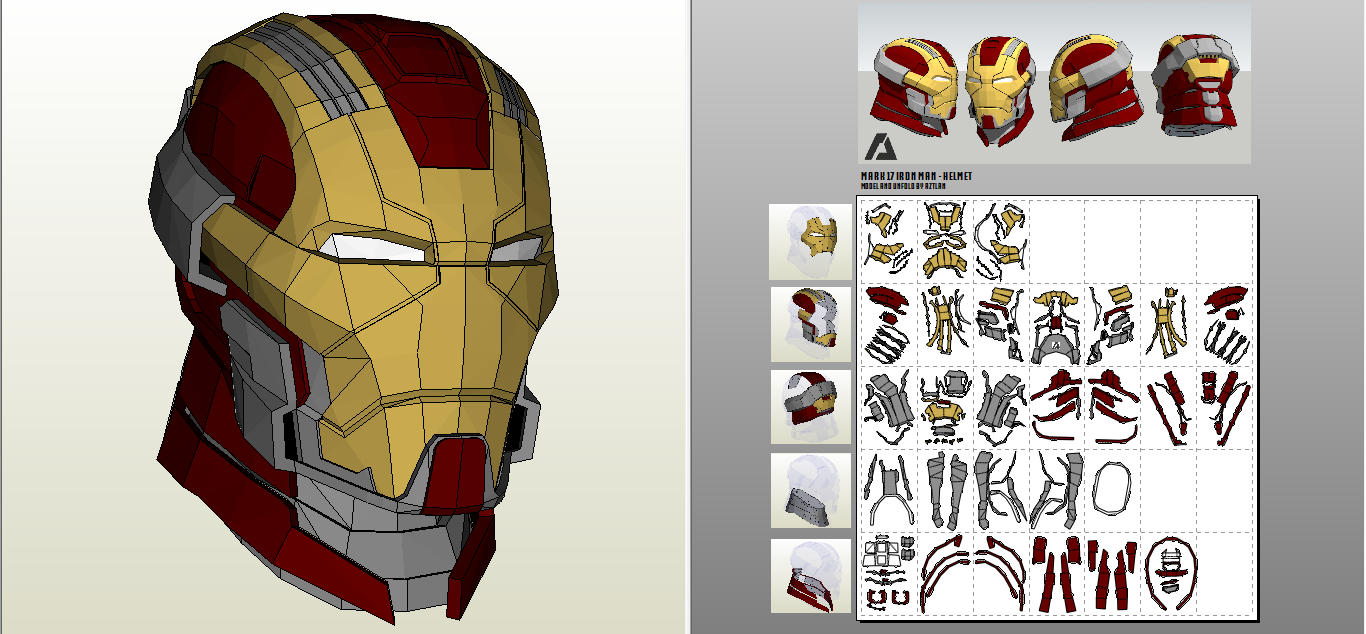Select the page with thin U-shaped outline strips

point(889,490)
